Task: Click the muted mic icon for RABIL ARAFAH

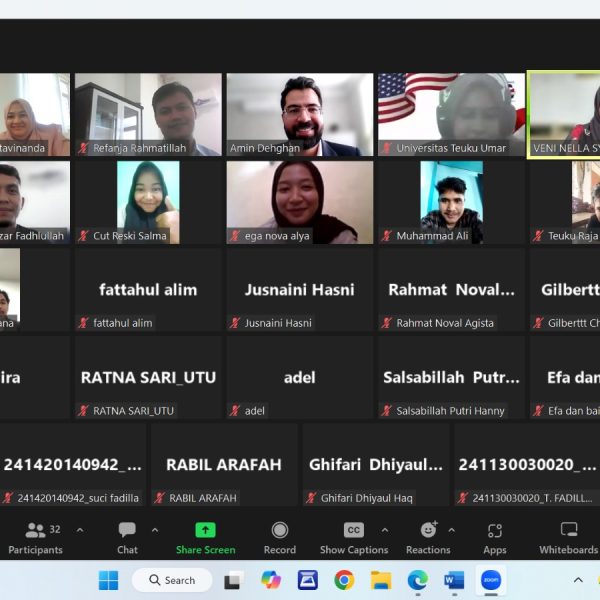Action: coord(160,498)
